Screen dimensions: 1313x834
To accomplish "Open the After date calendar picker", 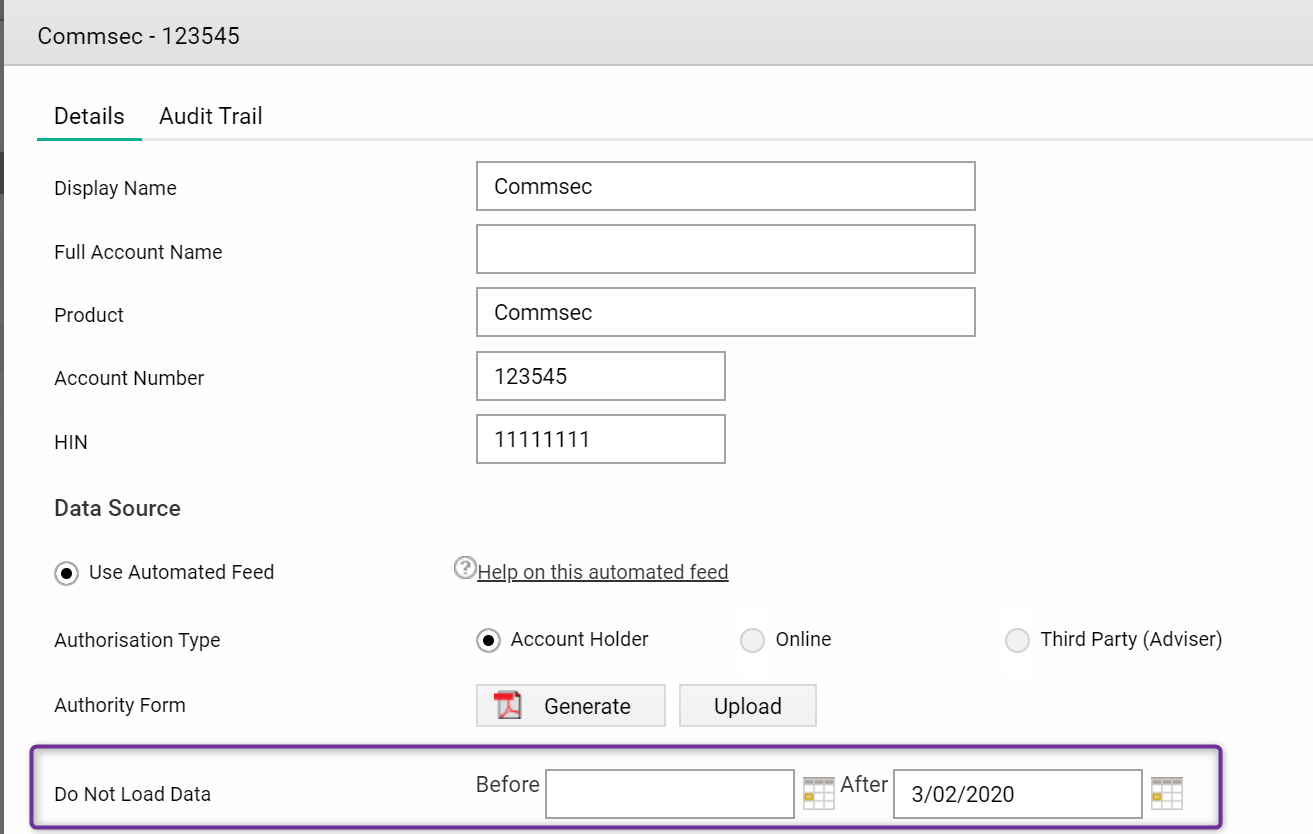I will point(1166,793).
